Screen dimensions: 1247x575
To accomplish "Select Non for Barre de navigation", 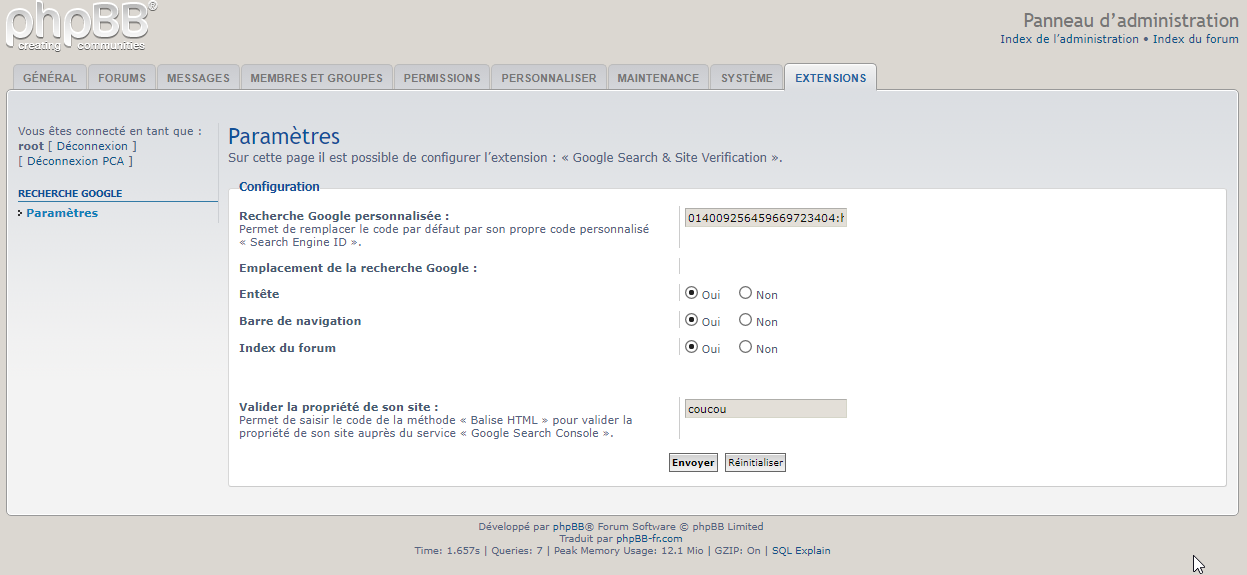I will coord(745,321).
